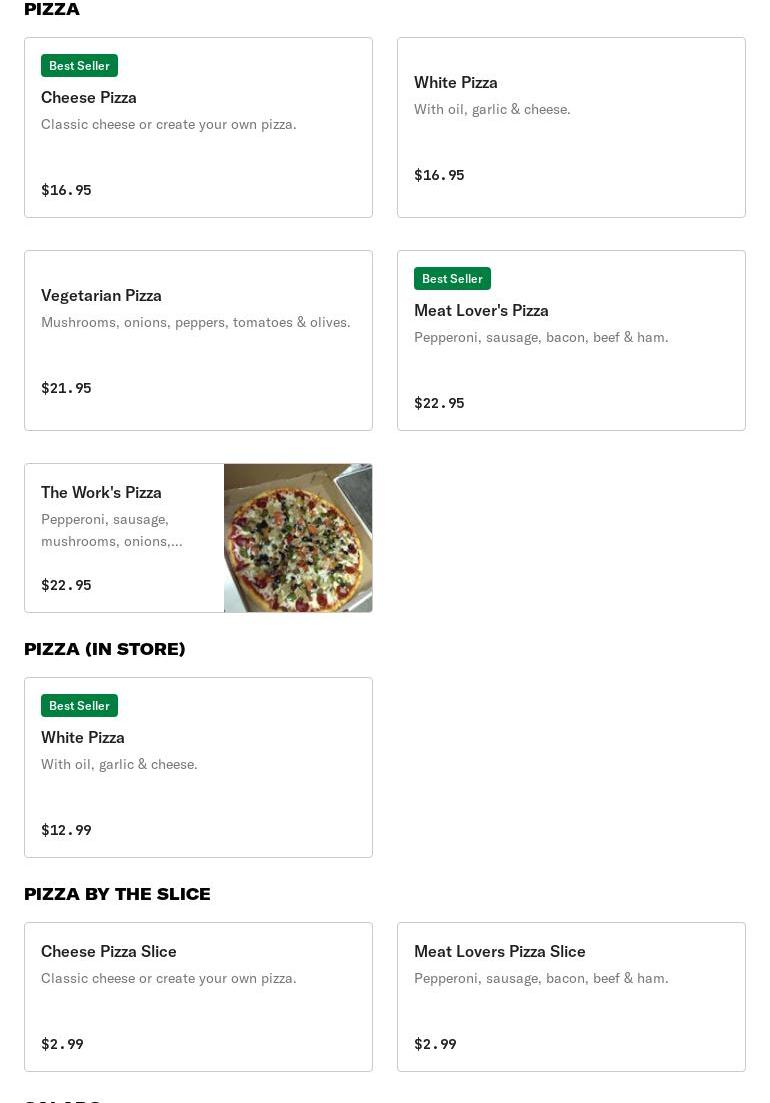The image size is (770, 1103).
Task: Select in-store White Pizza for $12.99
Action: click(x=198, y=767)
